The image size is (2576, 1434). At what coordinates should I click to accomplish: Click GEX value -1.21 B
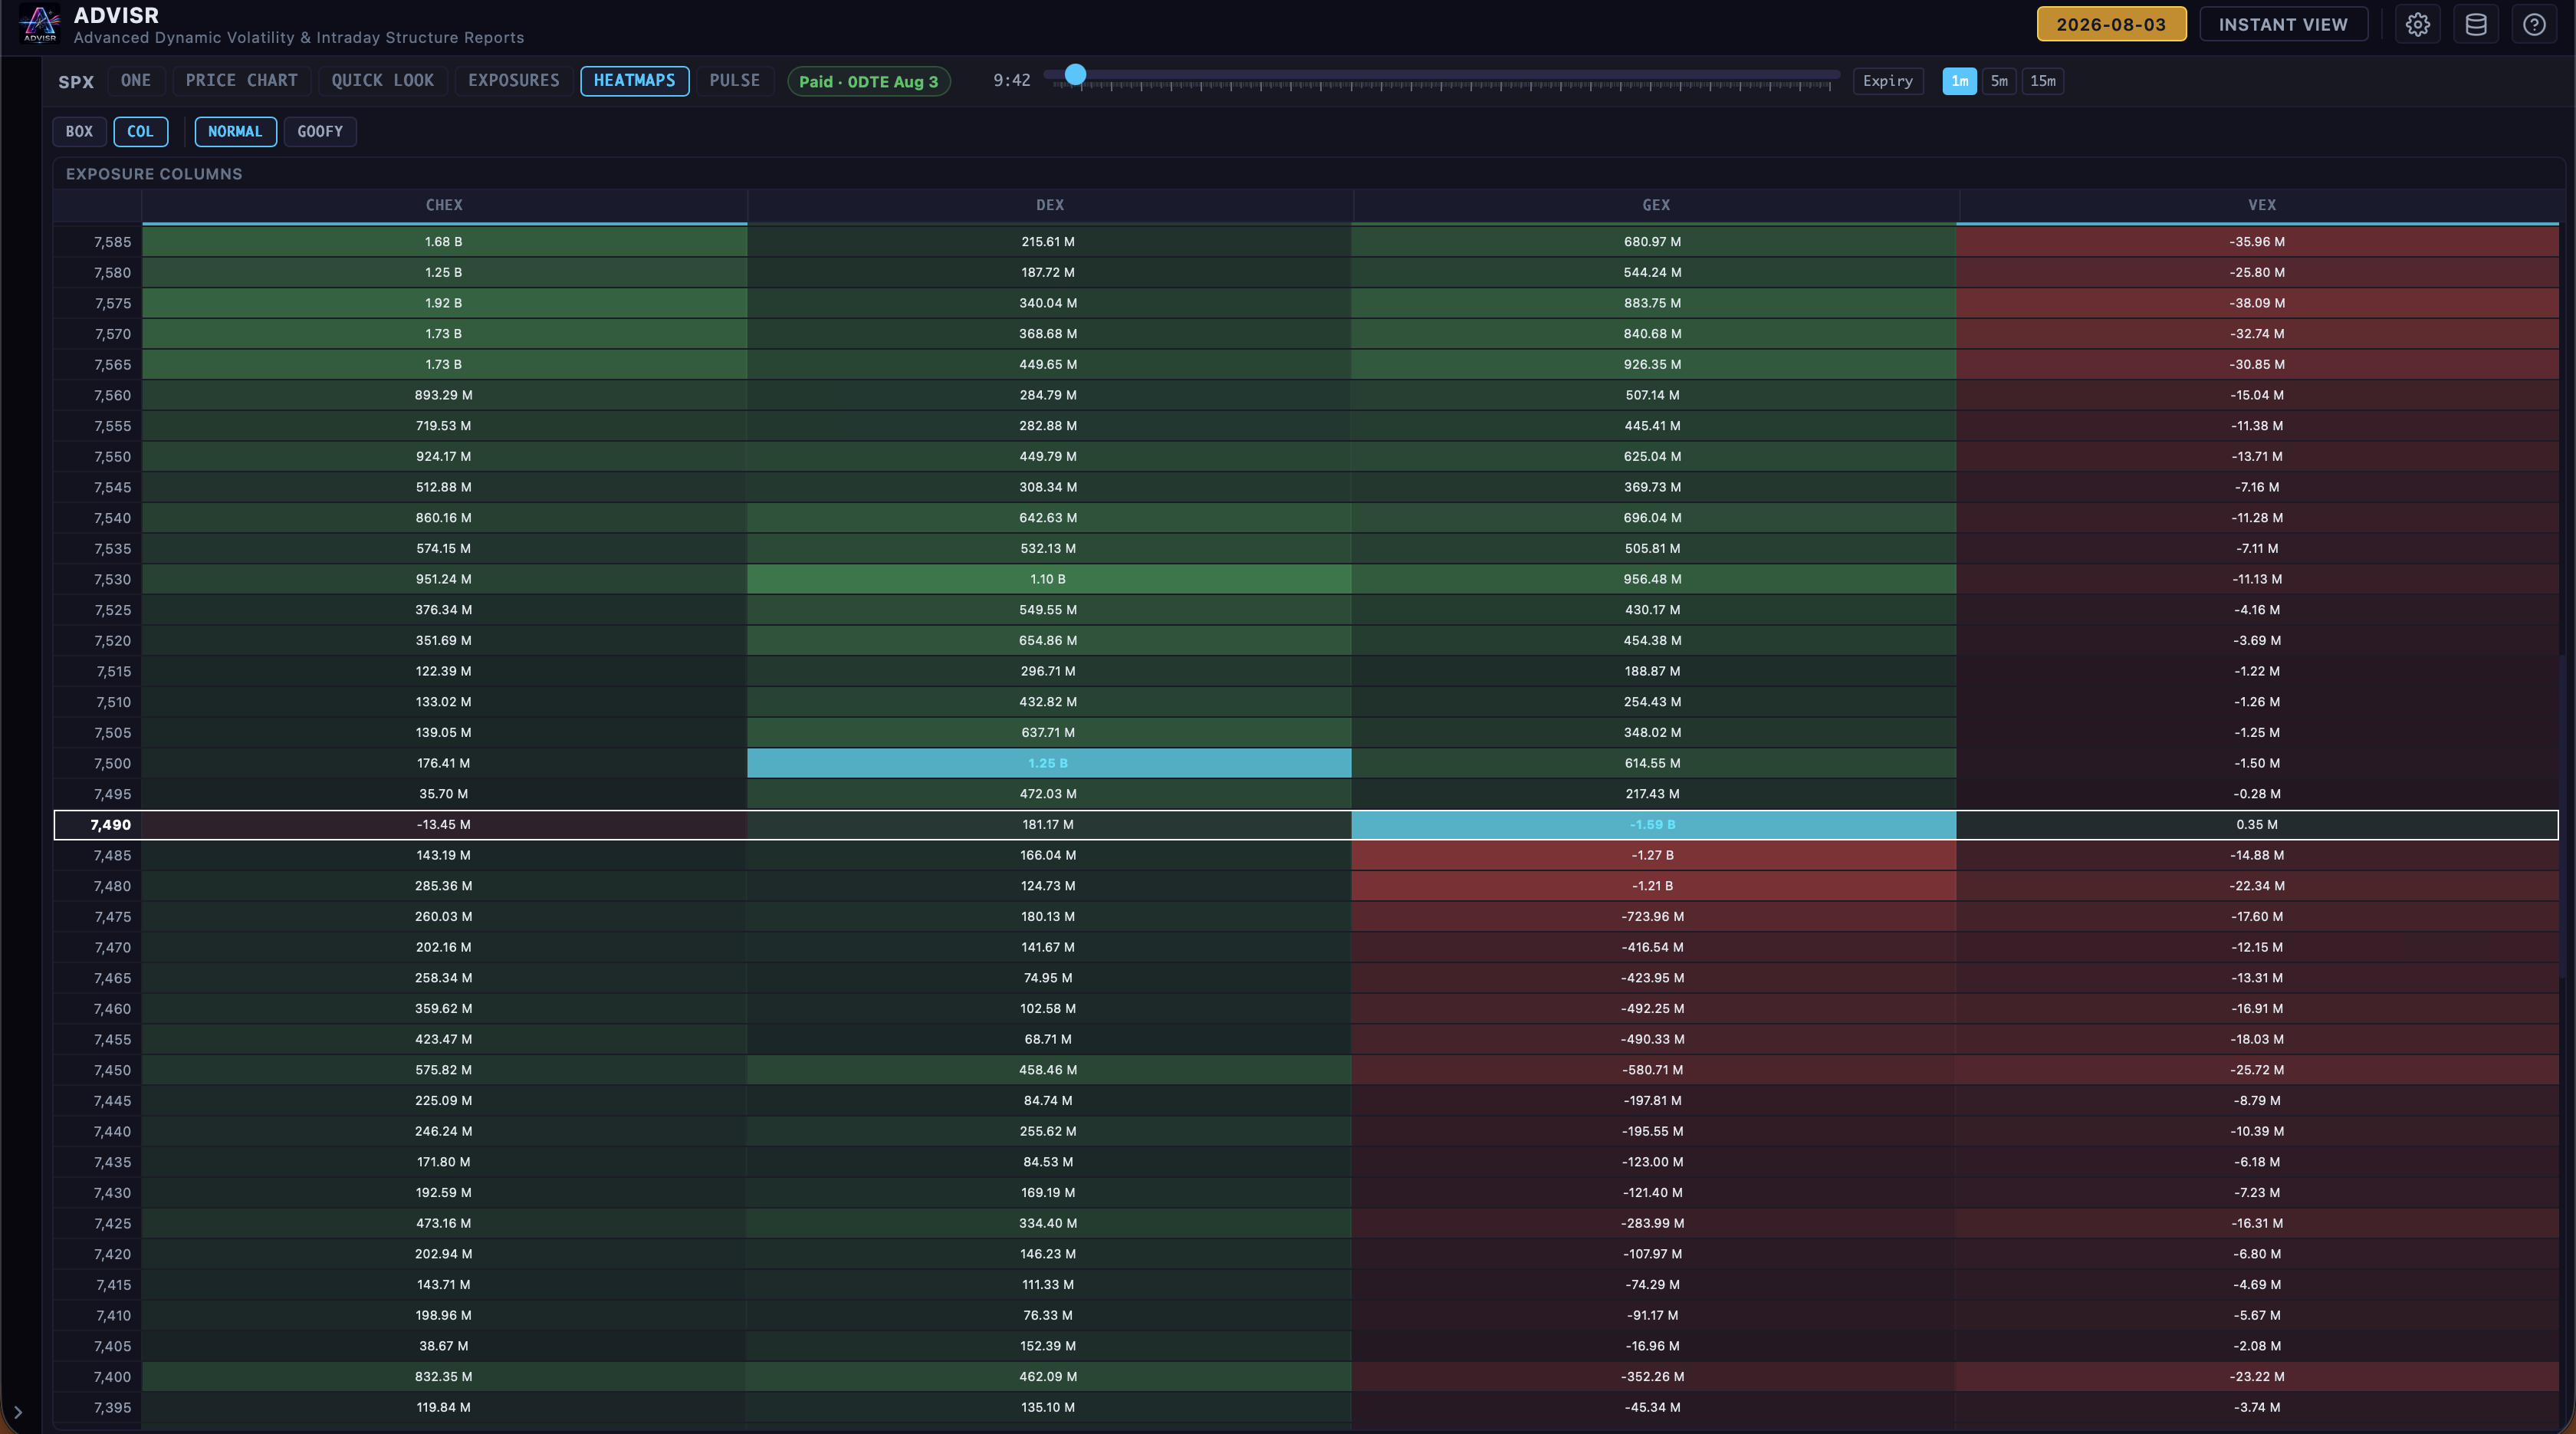pyautogui.click(x=1653, y=886)
